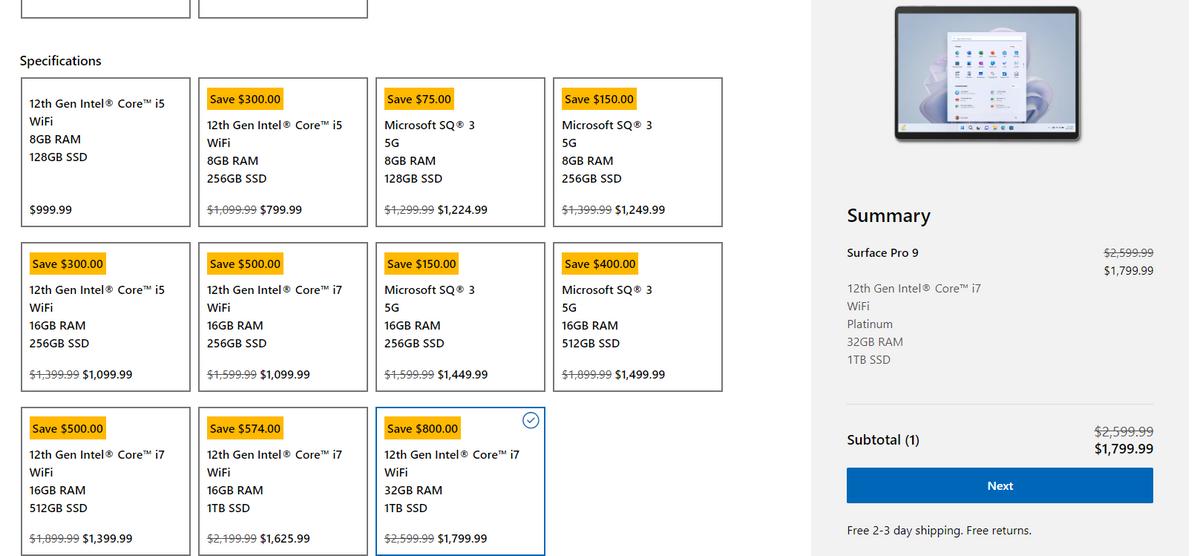This screenshot has width=1200, height=556.
Task: Select Microsoft SQ 3 8GB 128GB SSD configuration
Action: 460,152
